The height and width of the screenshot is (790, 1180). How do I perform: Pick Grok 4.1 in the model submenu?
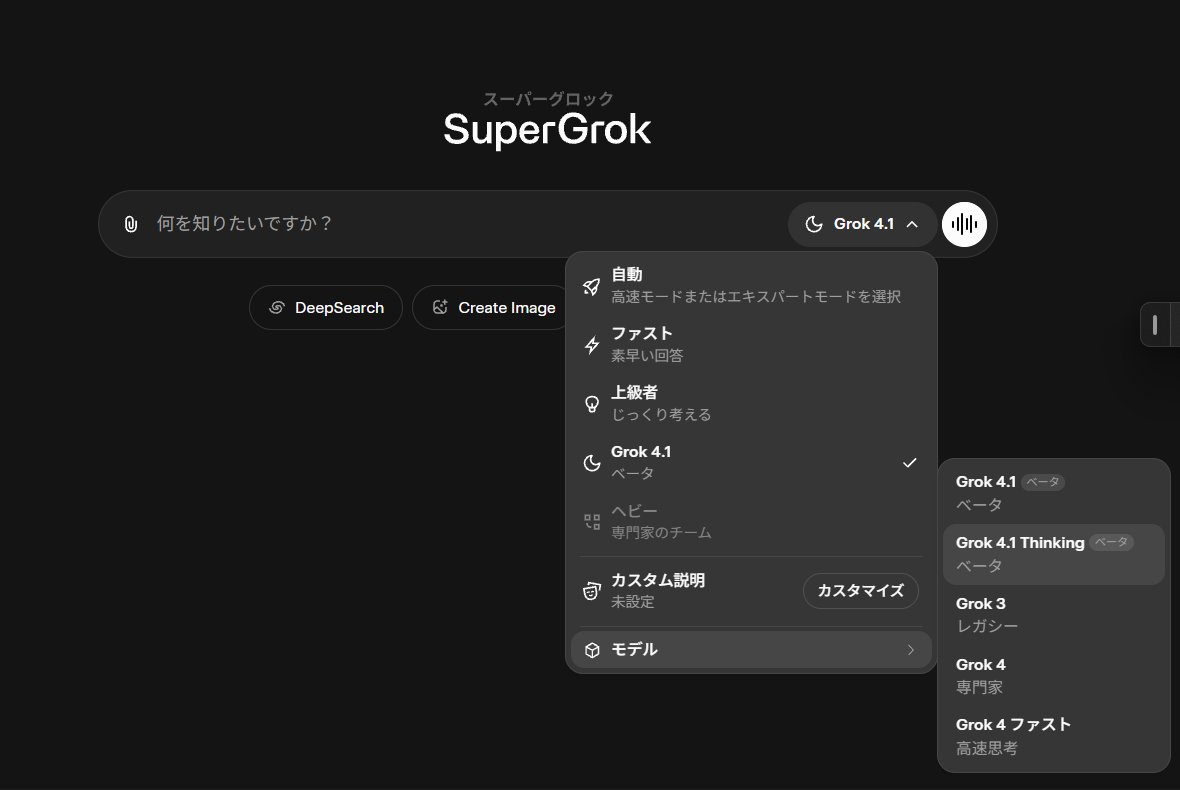point(1054,493)
